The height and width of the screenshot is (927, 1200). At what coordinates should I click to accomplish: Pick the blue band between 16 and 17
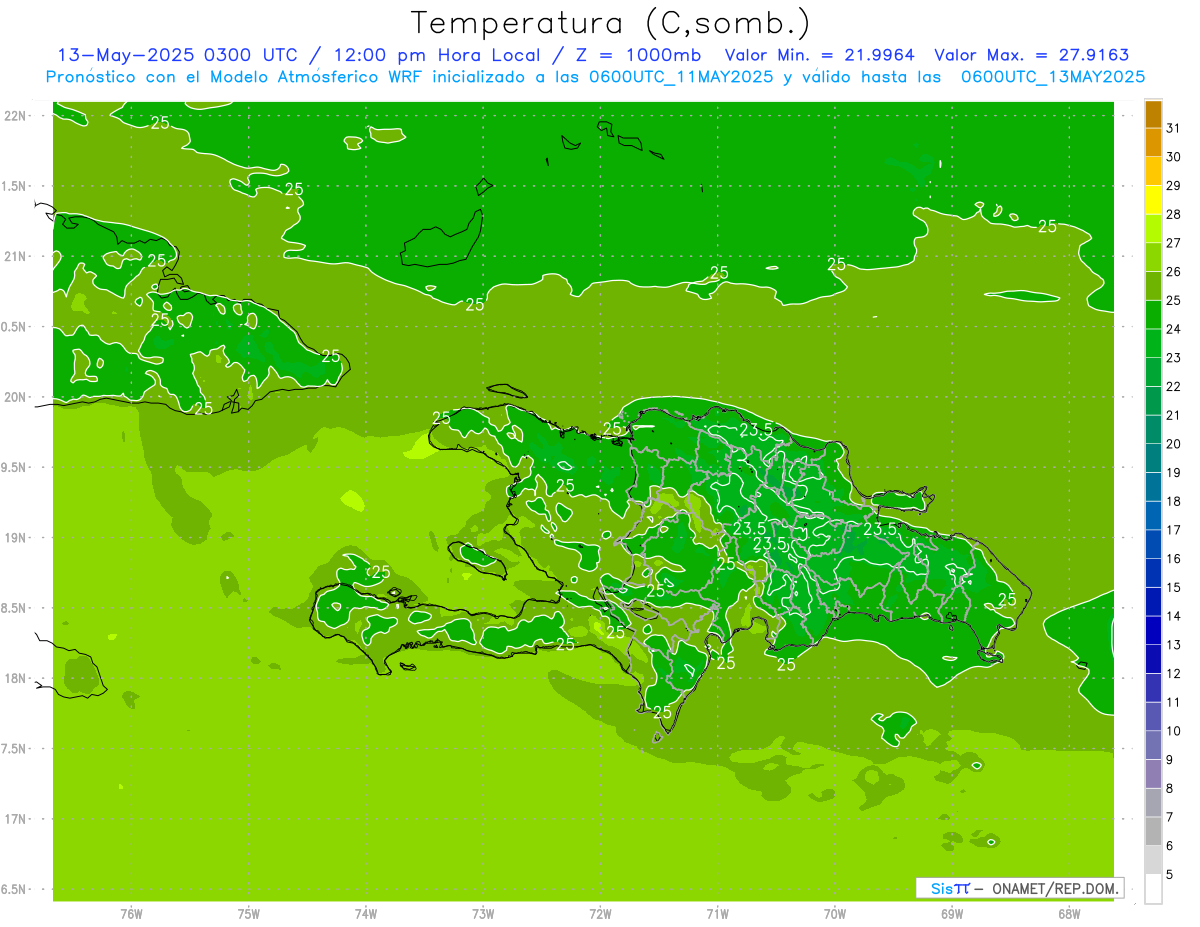(x=1153, y=544)
